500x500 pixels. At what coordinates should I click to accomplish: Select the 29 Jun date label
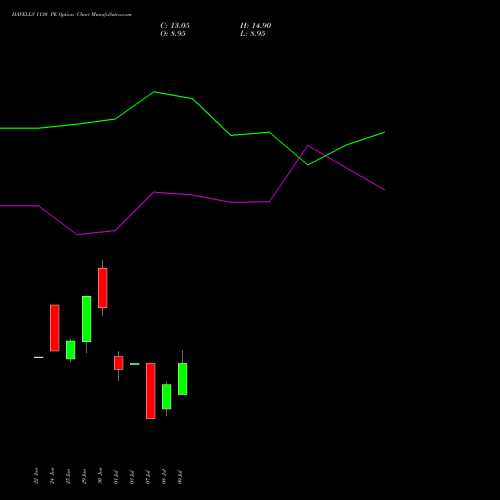[84, 476]
